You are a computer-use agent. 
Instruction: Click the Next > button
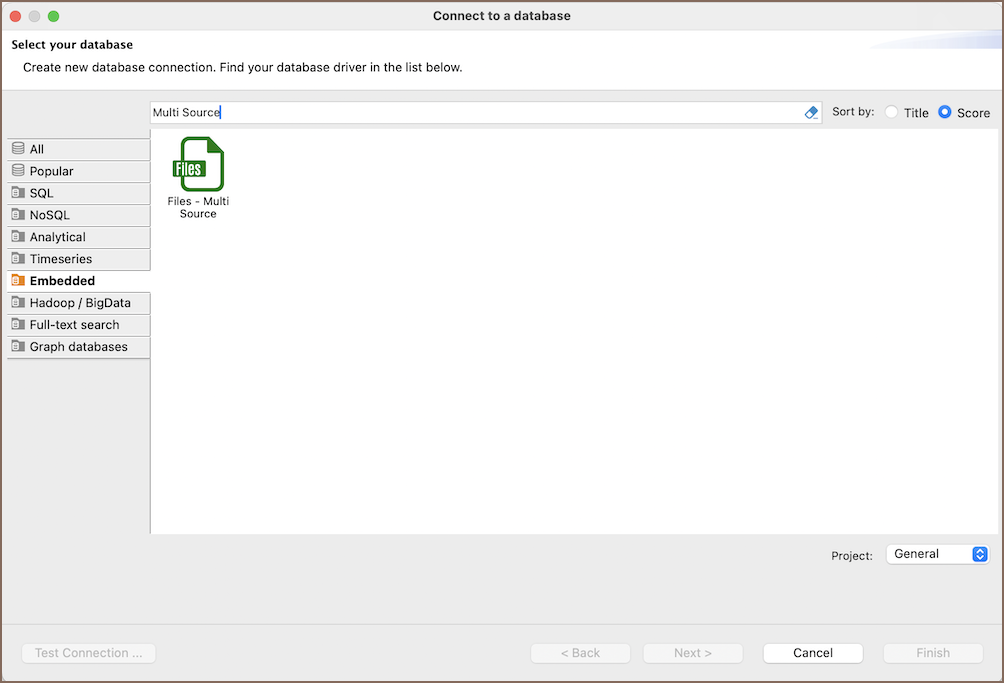pos(693,653)
